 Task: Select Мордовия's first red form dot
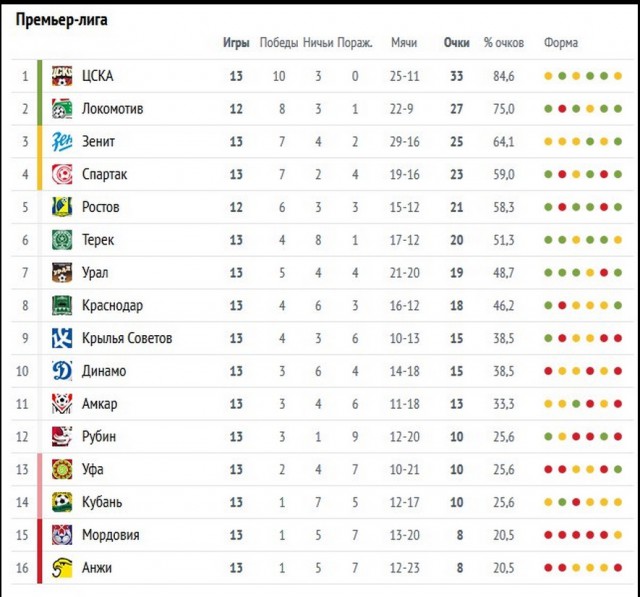[548, 535]
